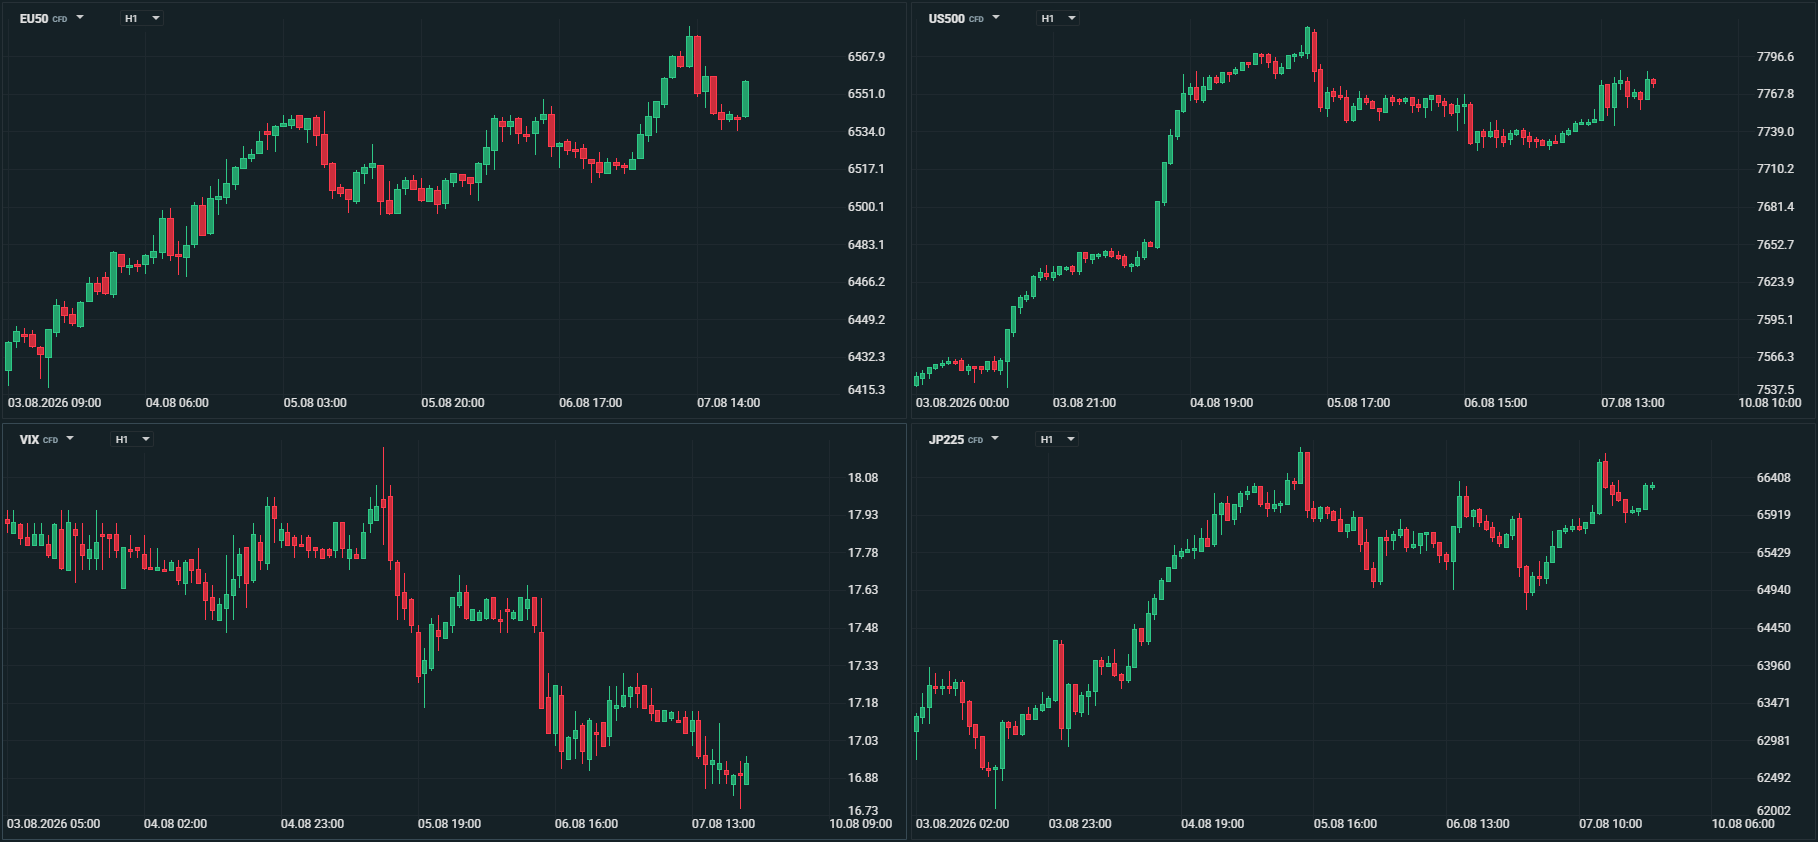Screen dimensions: 1818x842
Task: Click the 03.08.2026 05:00 time label on VIX chart
Action: coord(54,824)
